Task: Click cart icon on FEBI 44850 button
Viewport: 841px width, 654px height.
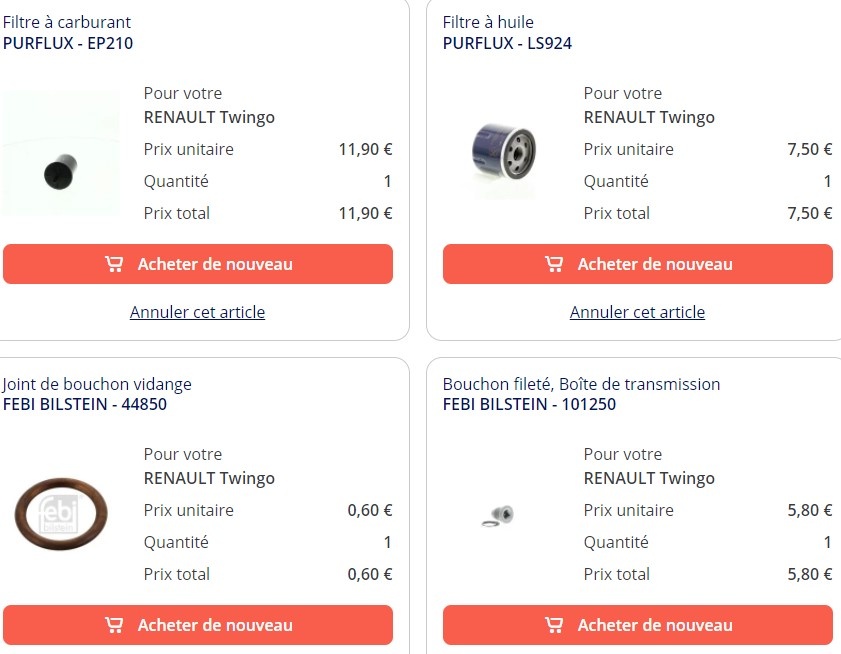Action: 114,625
